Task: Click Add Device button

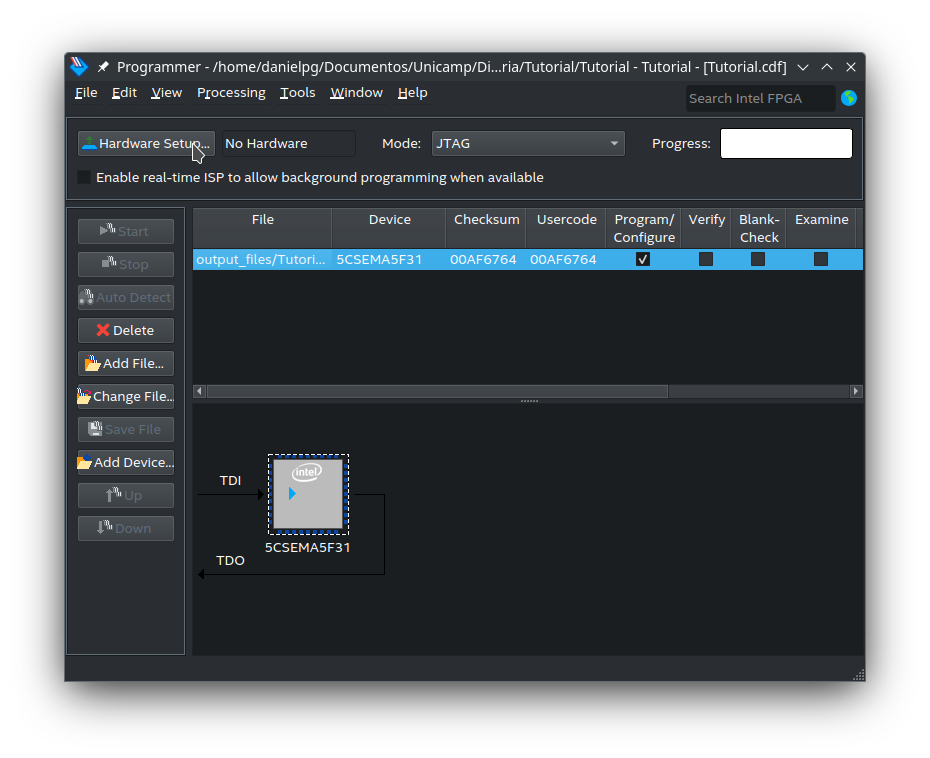Action: click(126, 463)
